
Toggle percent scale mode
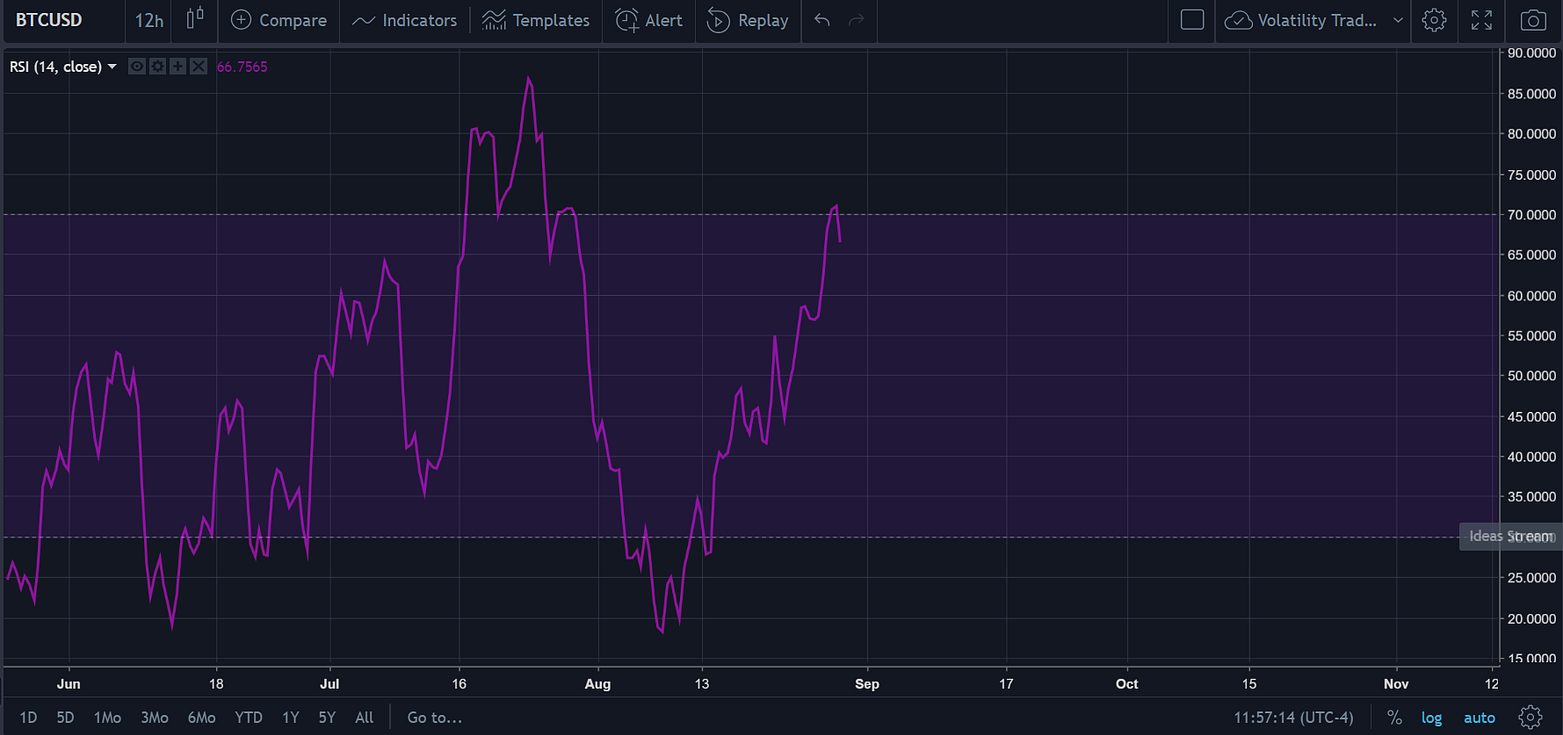(x=1394, y=717)
